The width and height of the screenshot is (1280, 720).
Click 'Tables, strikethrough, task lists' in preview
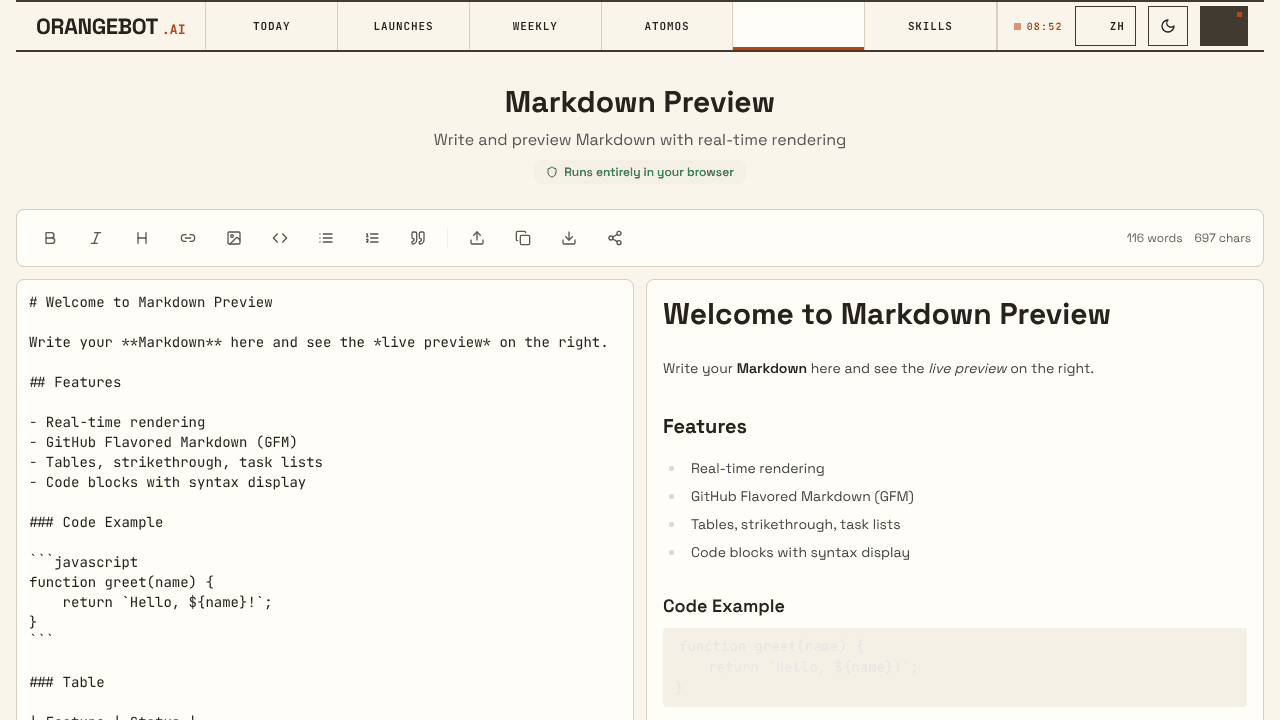(x=796, y=524)
